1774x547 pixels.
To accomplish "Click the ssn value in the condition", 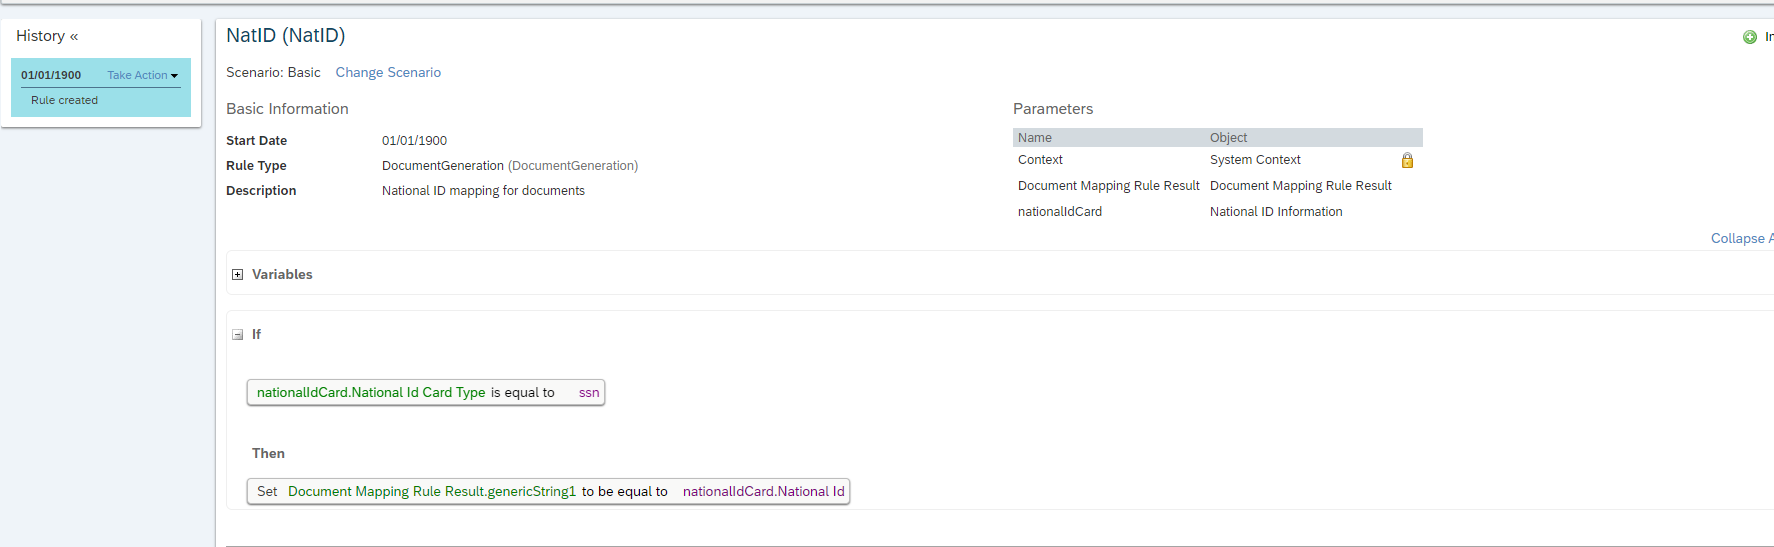I will [x=589, y=392].
